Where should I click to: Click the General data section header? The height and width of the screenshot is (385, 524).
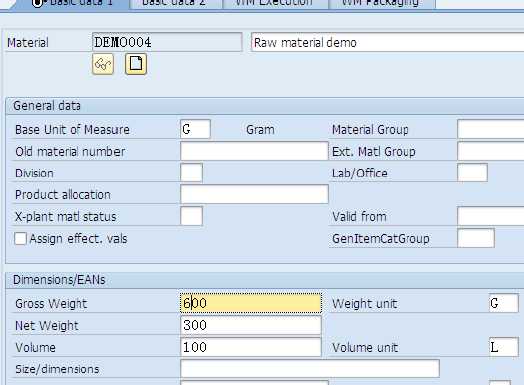pyautogui.click(x=47, y=106)
